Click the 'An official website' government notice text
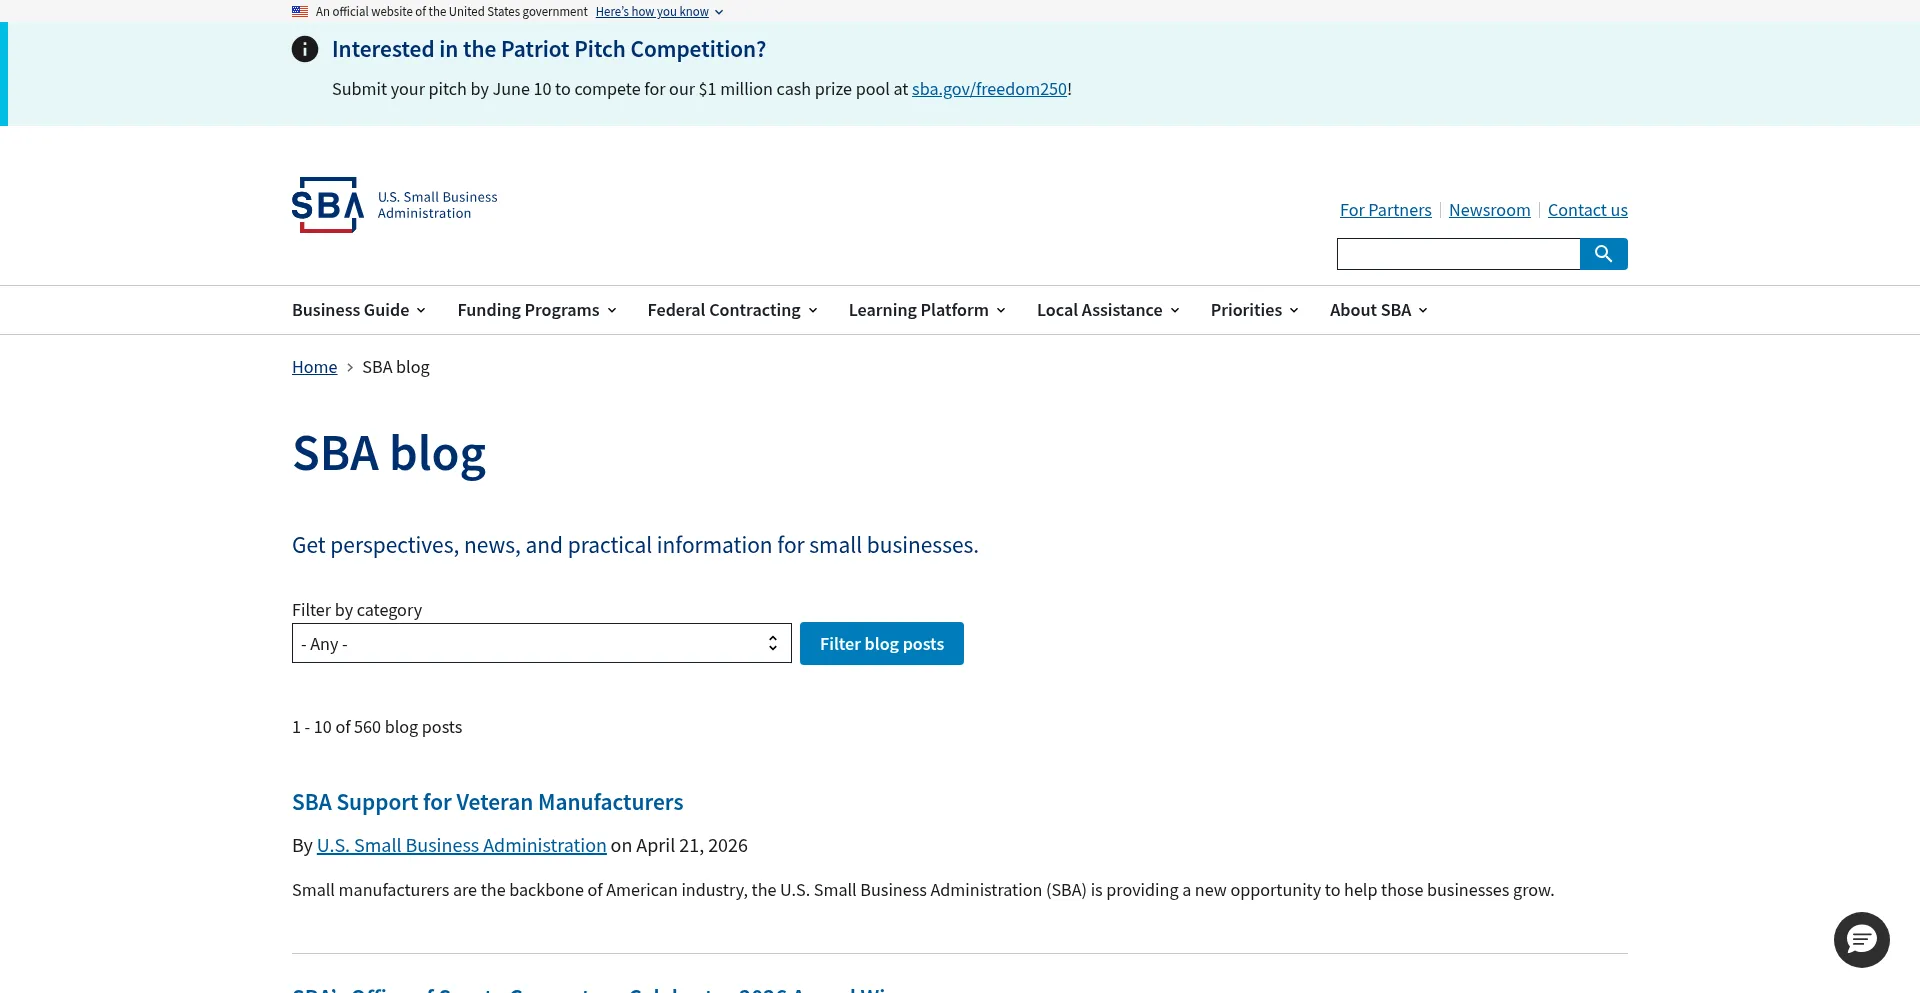Screen dimensions: 1920x993 tap(452, 12)
